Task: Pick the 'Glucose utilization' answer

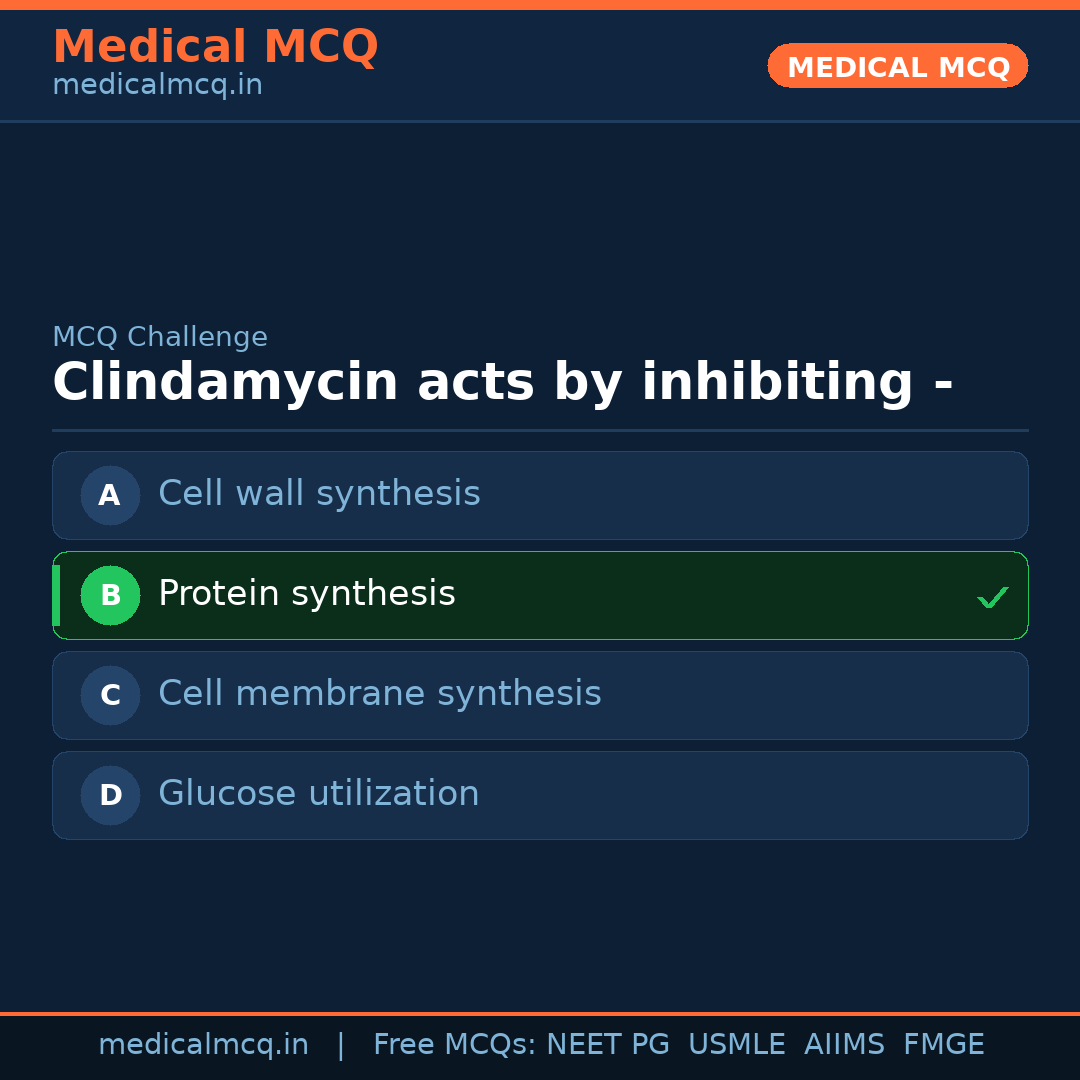Action: (318, 794)
